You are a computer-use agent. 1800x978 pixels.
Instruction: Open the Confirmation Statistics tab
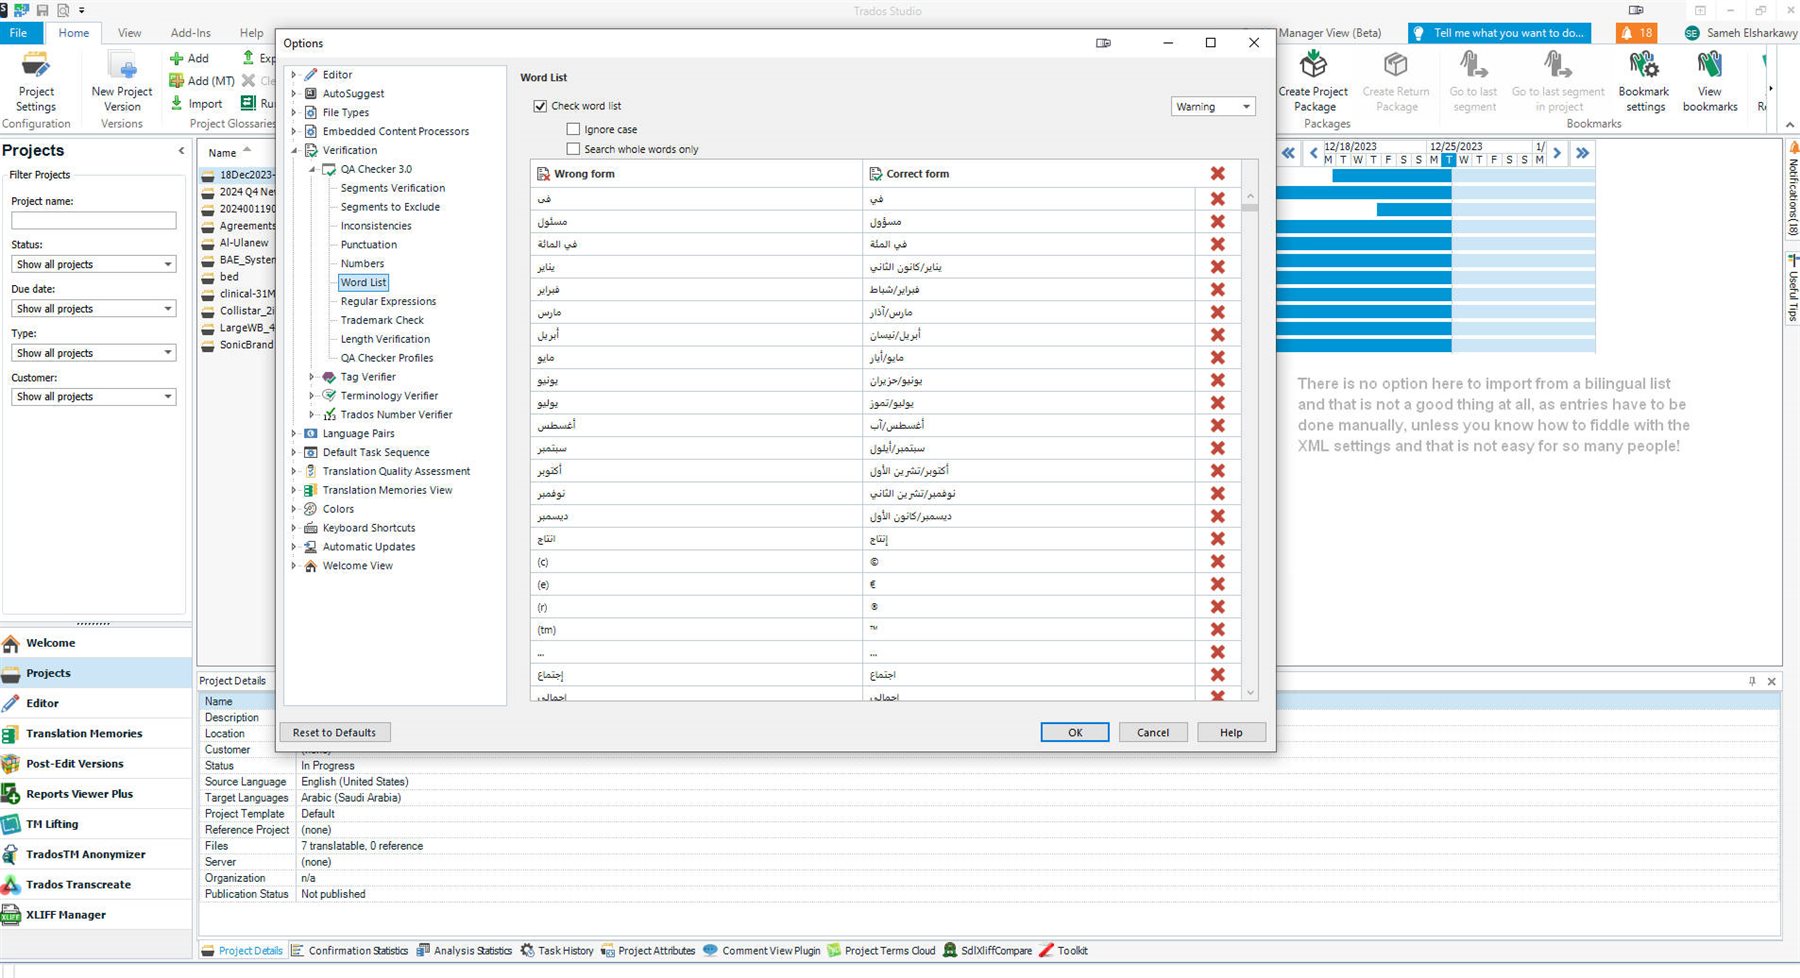[x=350, y=951]
